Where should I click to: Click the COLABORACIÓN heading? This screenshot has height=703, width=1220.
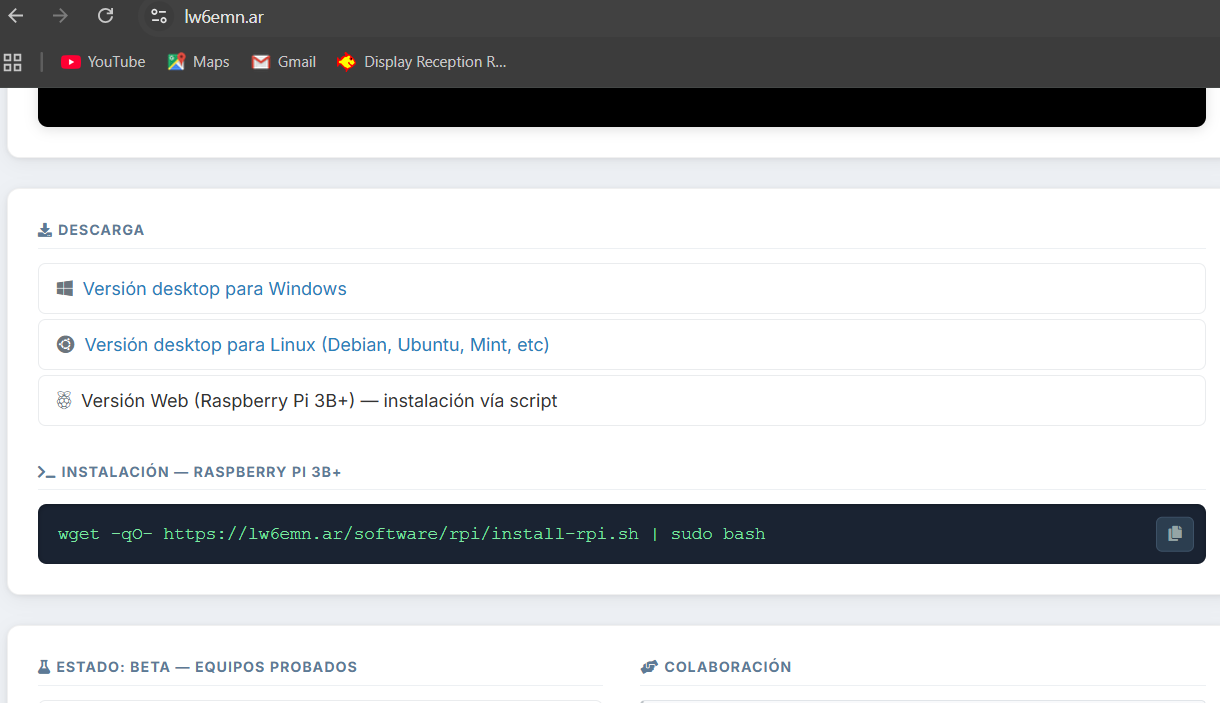pos(728,667)
